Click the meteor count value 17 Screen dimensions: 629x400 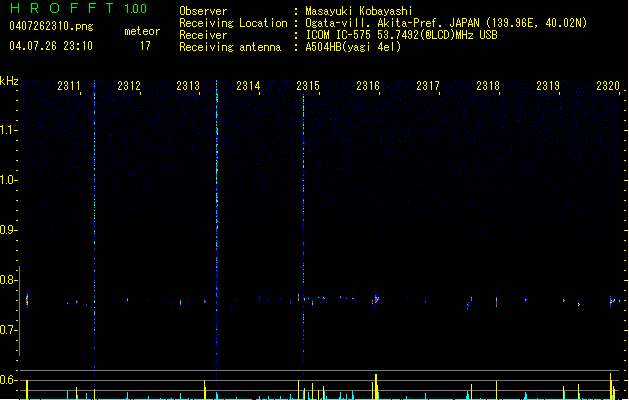(x=145, y=46)
